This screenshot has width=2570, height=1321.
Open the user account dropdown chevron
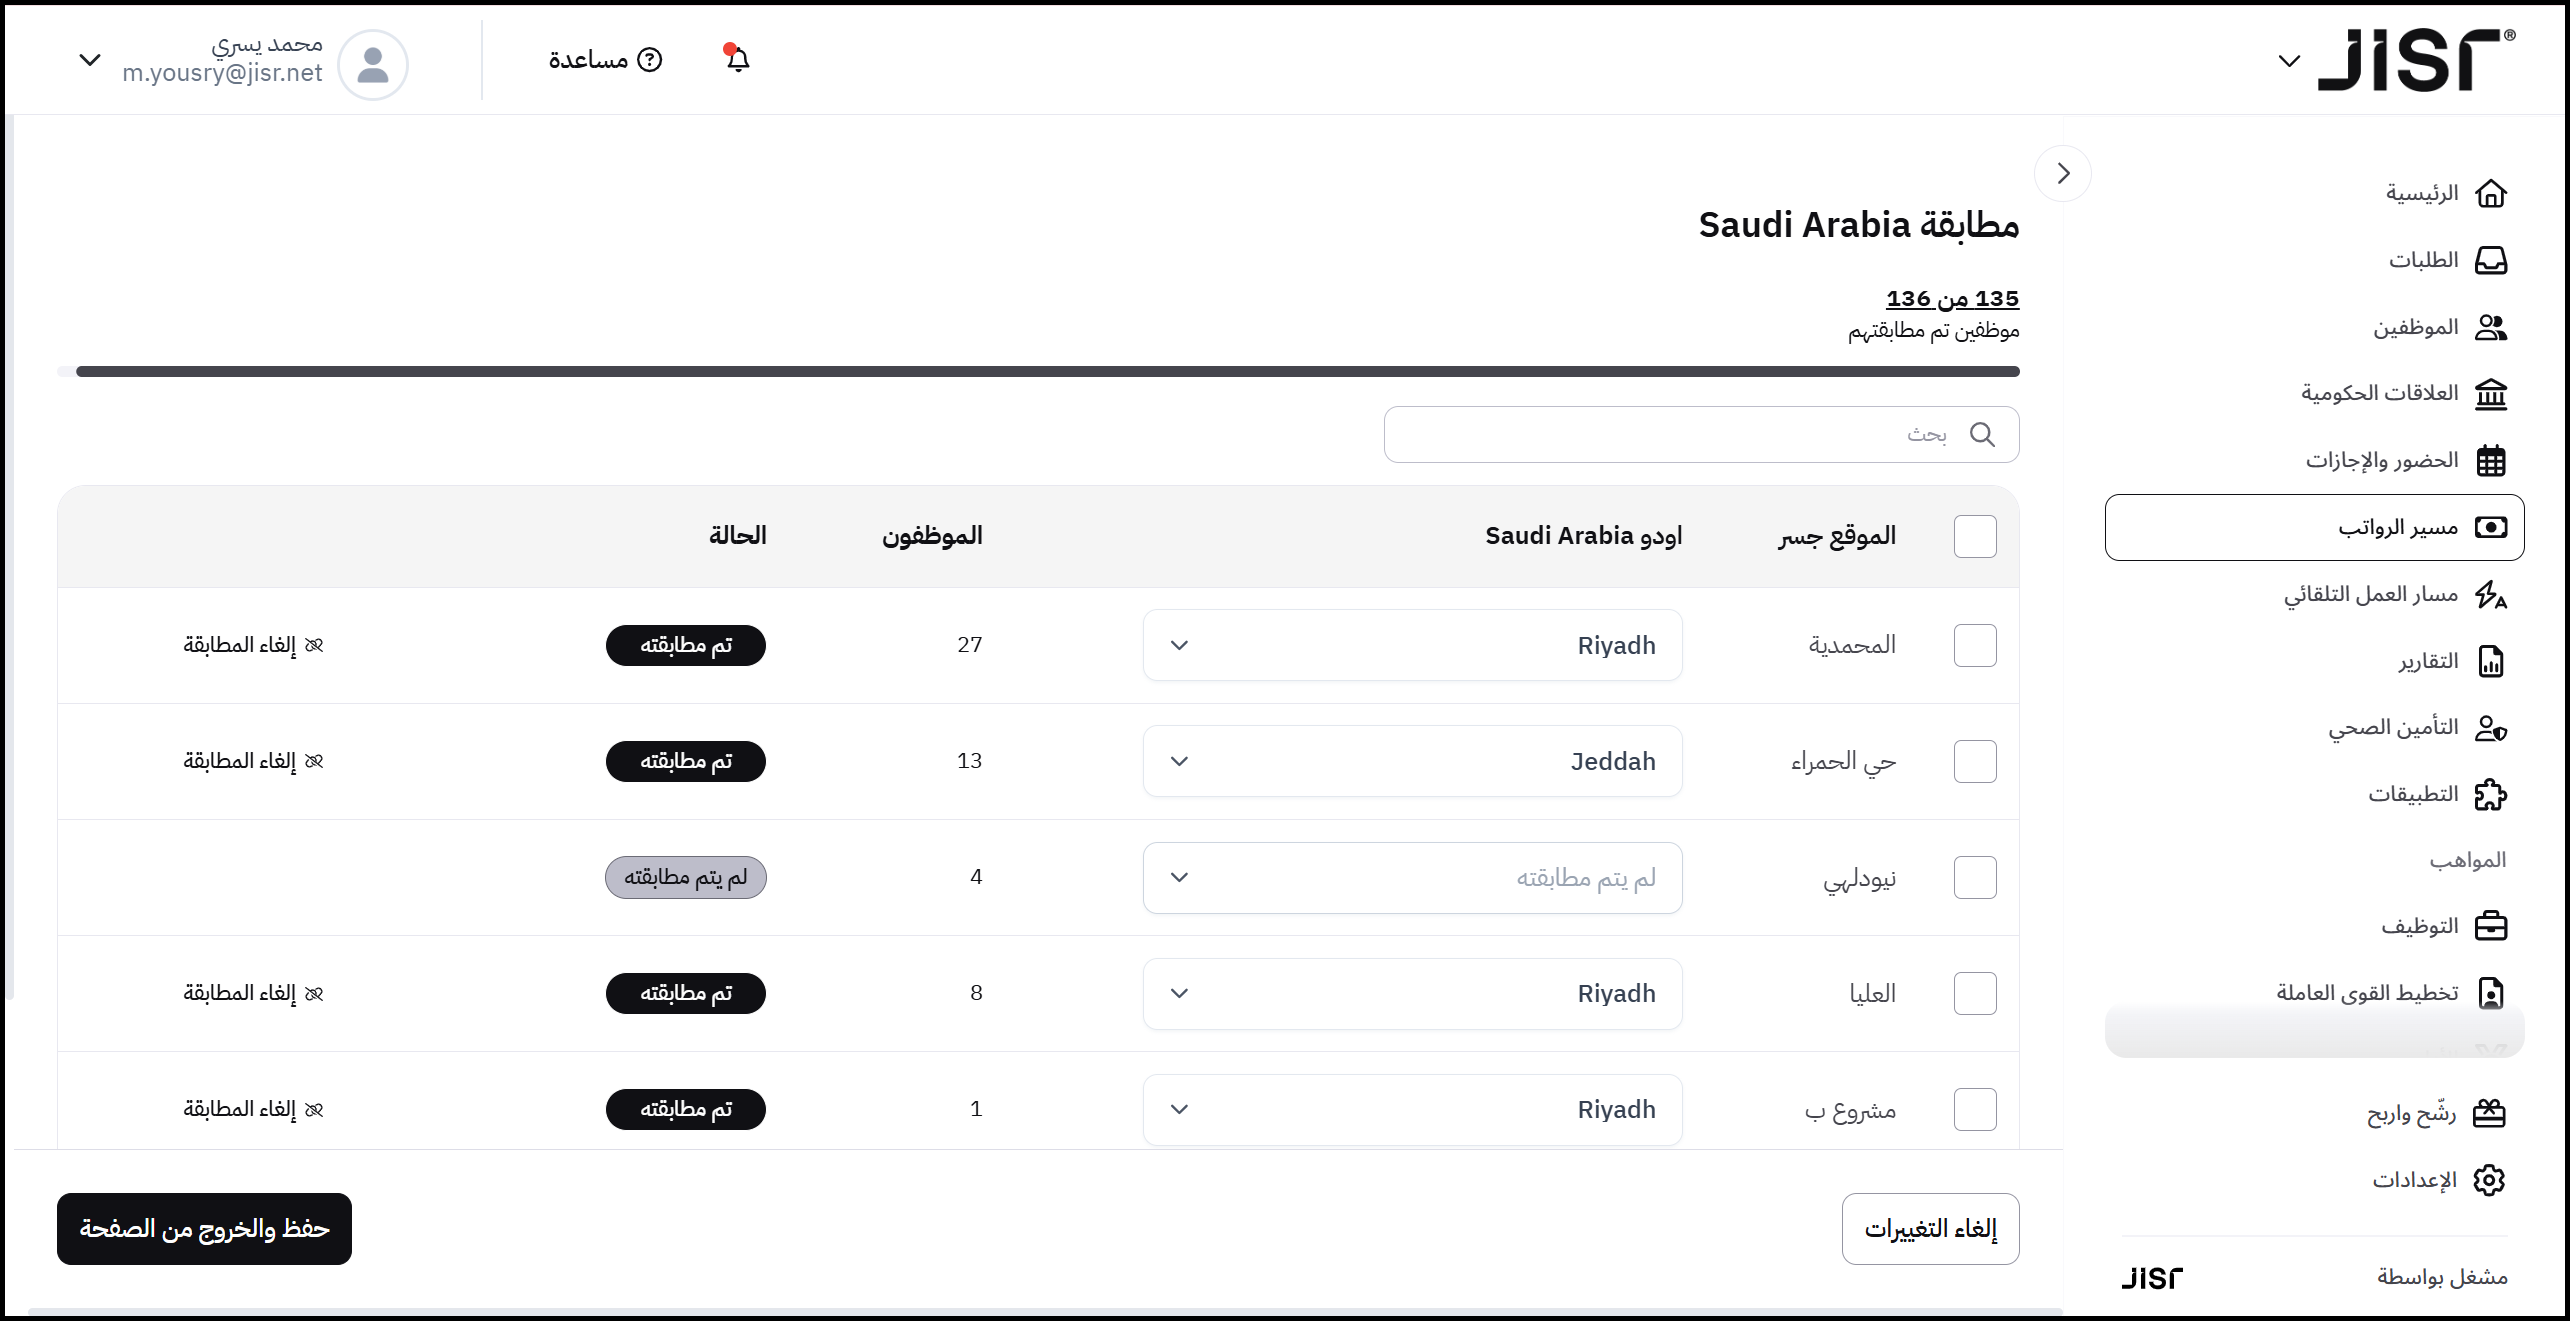click(90, 60)
